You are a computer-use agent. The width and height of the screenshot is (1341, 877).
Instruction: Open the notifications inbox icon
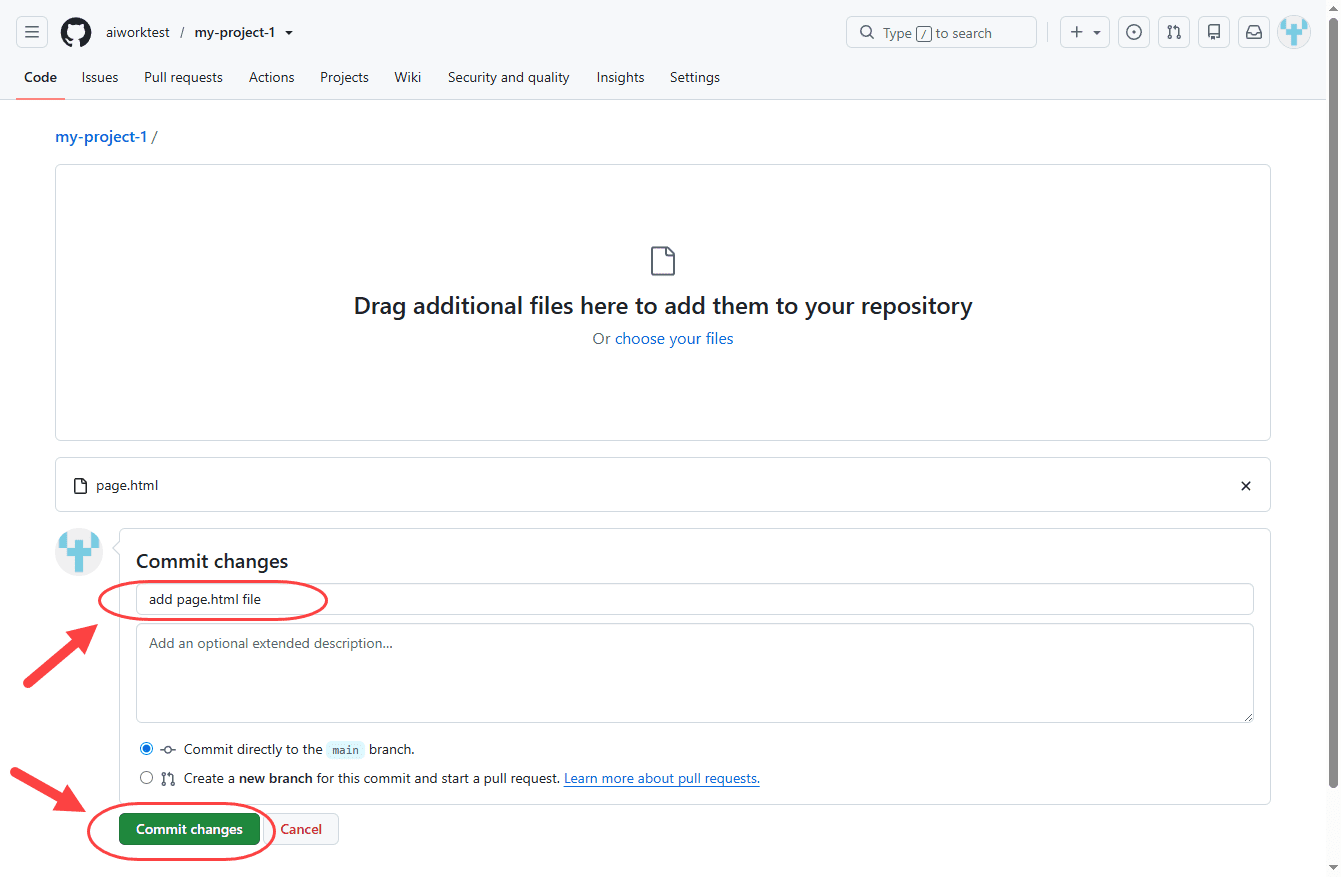pos(1254,32)
